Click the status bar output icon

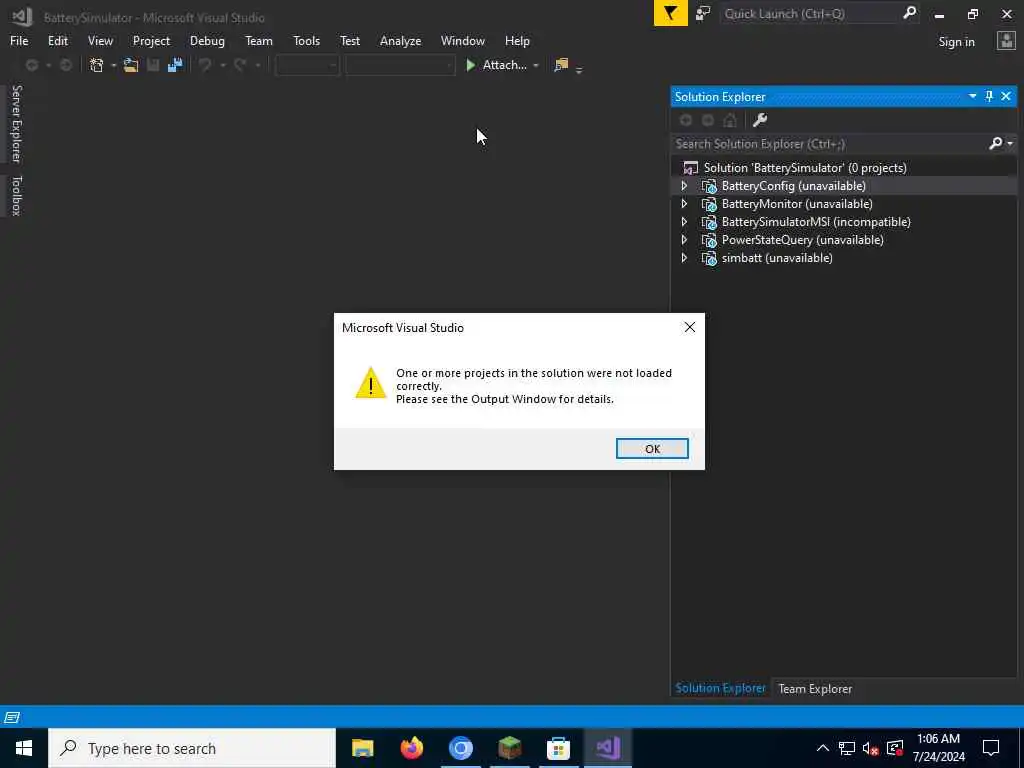[x=12, y=717]
